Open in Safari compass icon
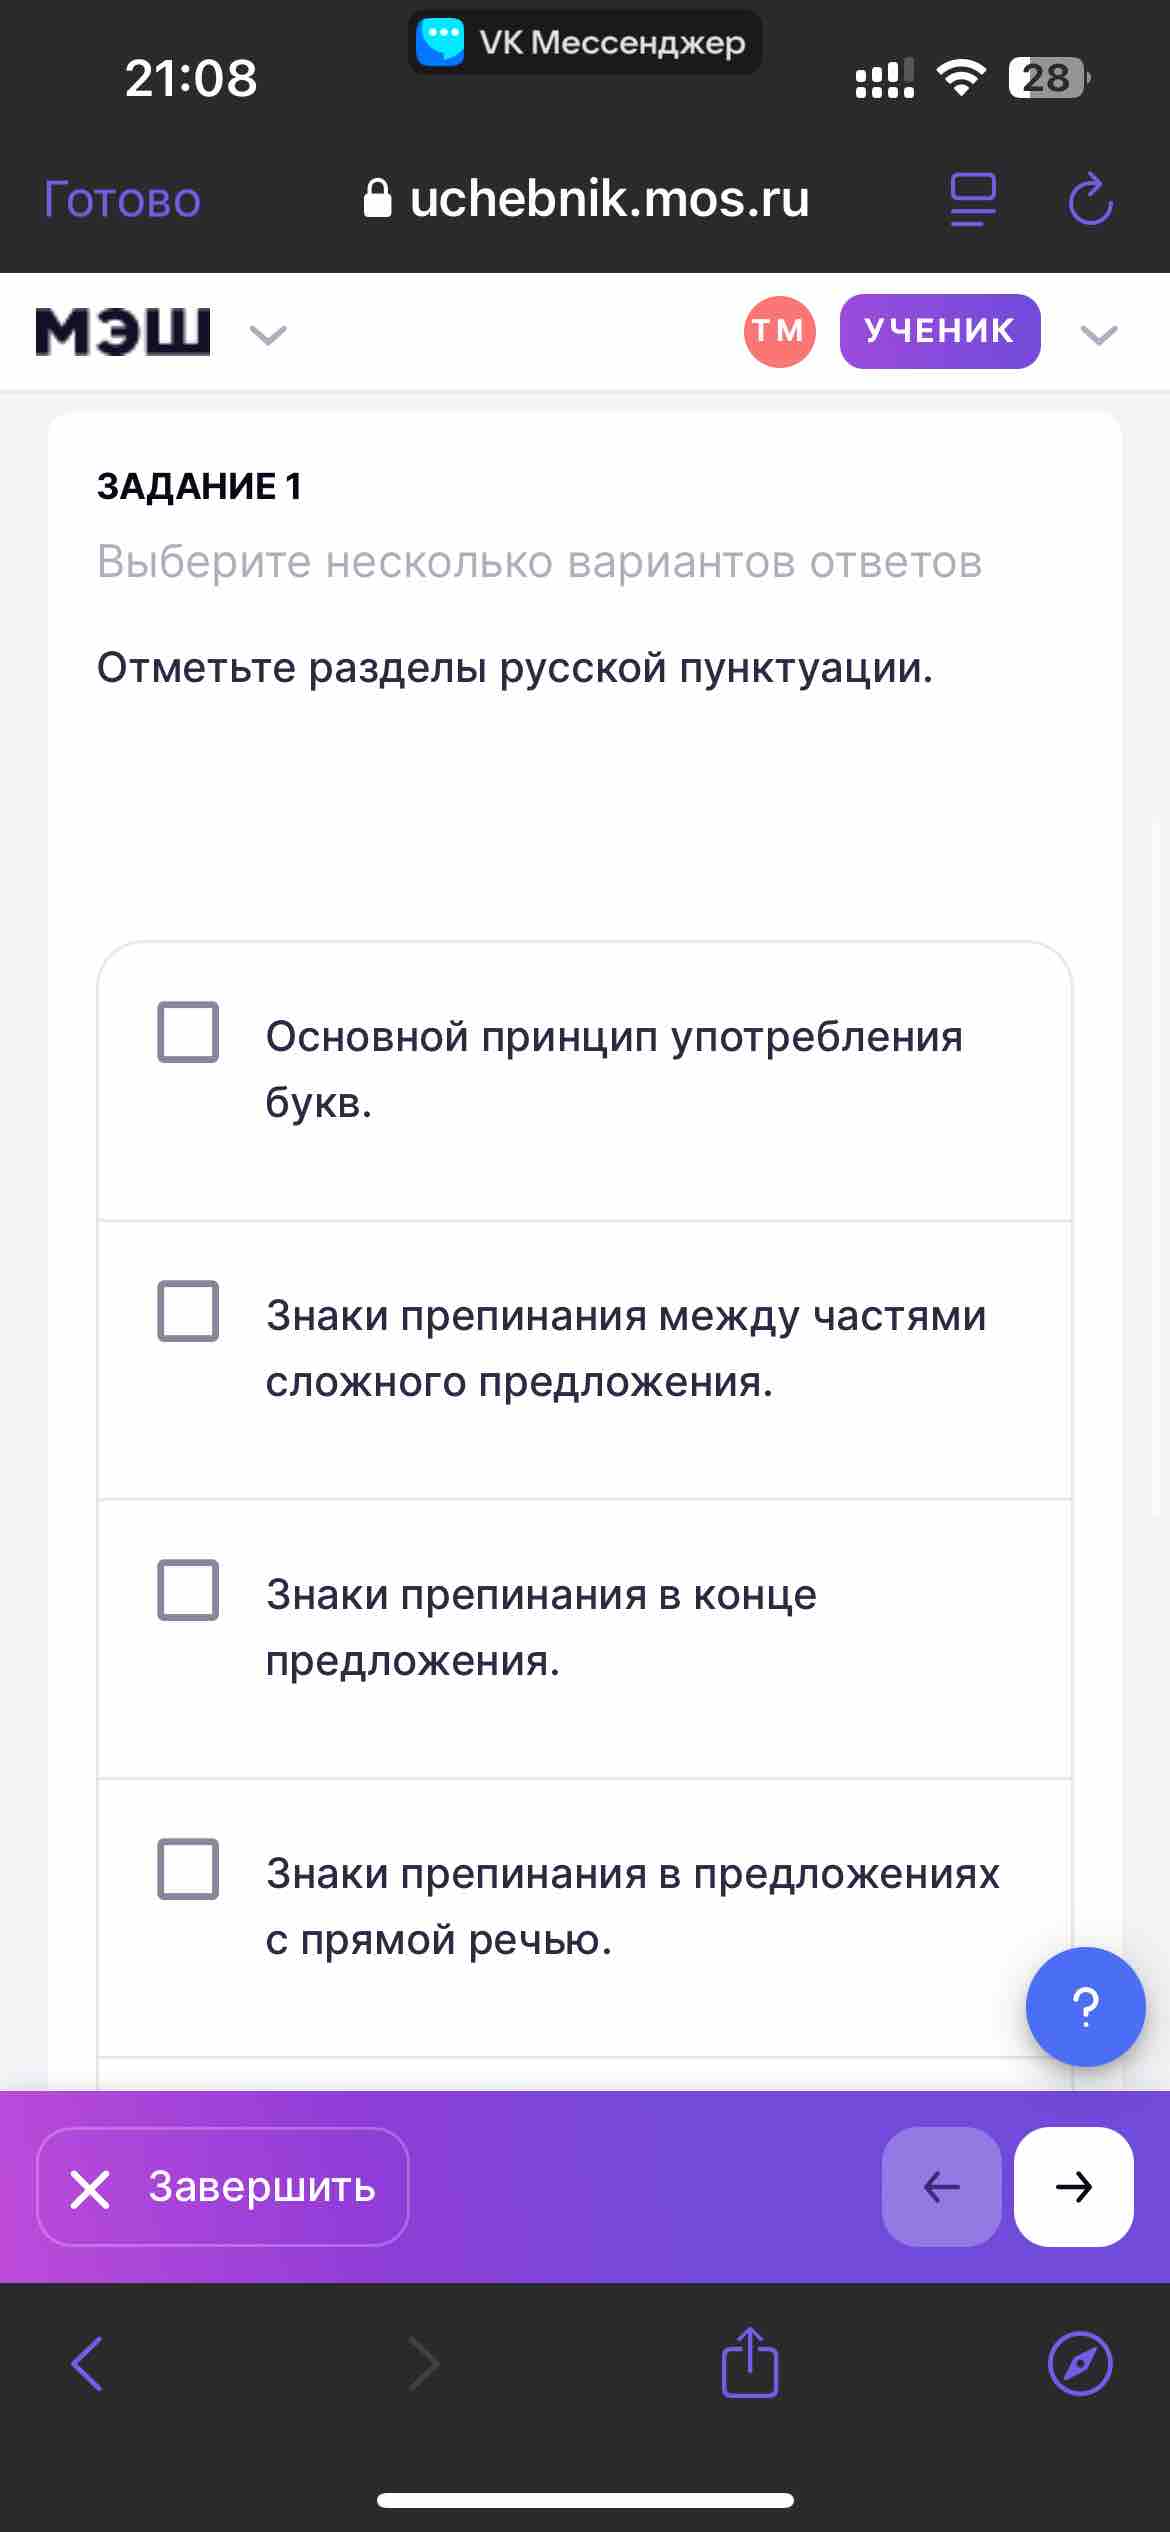Viewport: 1170px width, 2532px height. pos(1080,2363)
